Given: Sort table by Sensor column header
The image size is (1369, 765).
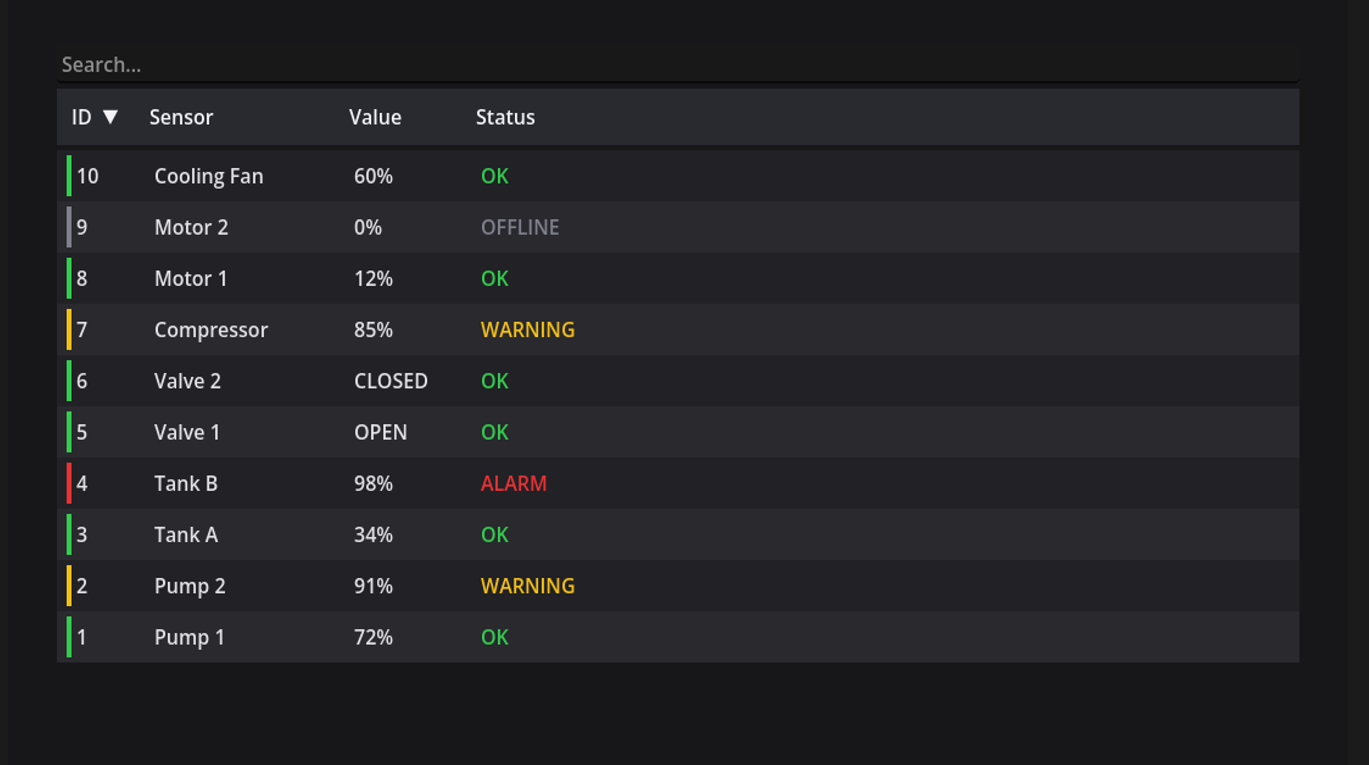Looking at the screenshot, I should tap(181, 117).
